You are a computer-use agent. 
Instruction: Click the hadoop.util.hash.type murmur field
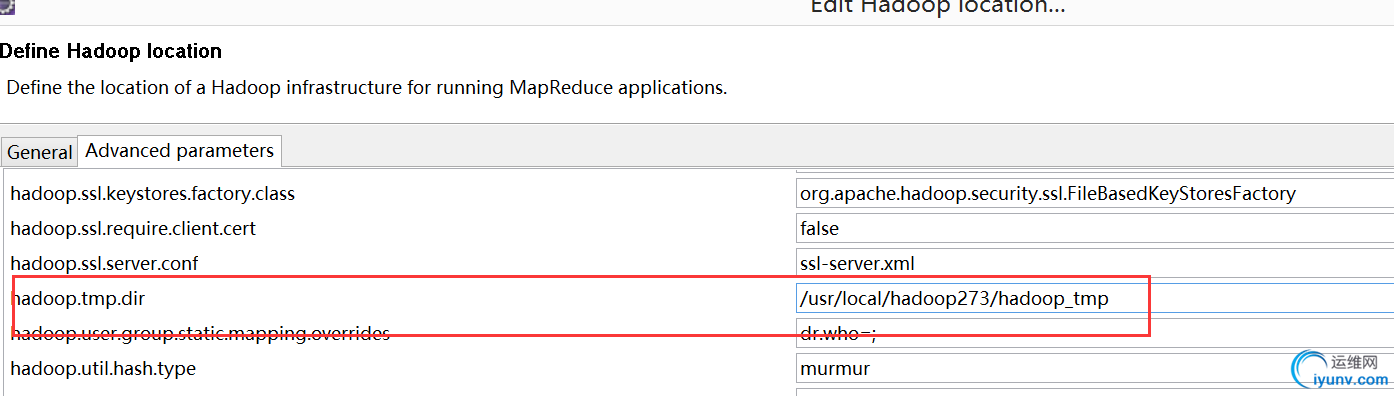[x=1095, y=368]
